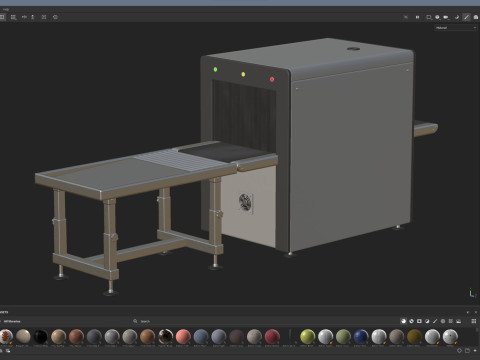Open the viewport display mode square icon

(x=429, y=17)
